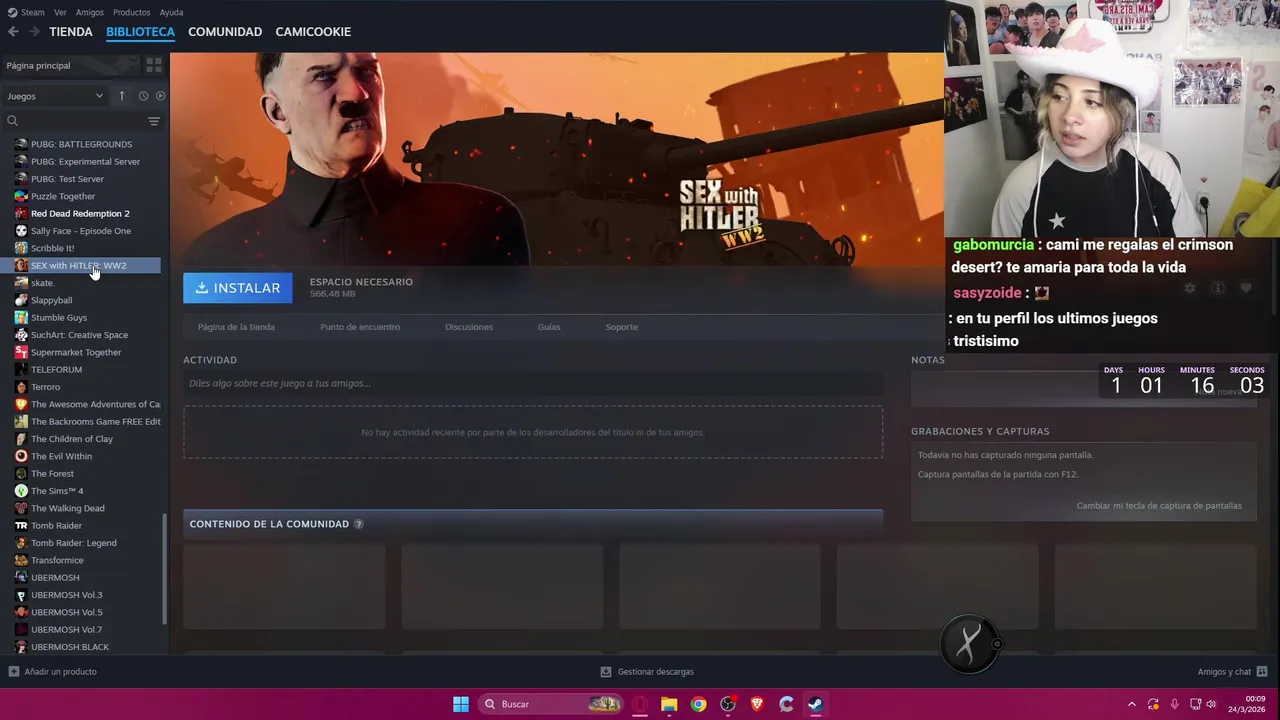Click Página principal in sidebar
1280x720 pixels.
coord(70,65)
